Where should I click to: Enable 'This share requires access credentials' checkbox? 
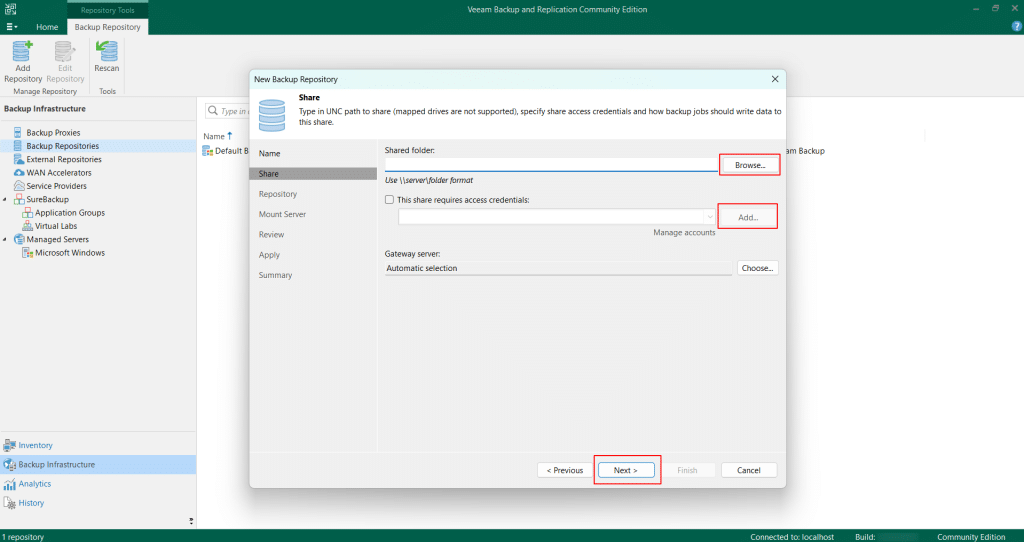pyautogui.click(x=389, y=200)
